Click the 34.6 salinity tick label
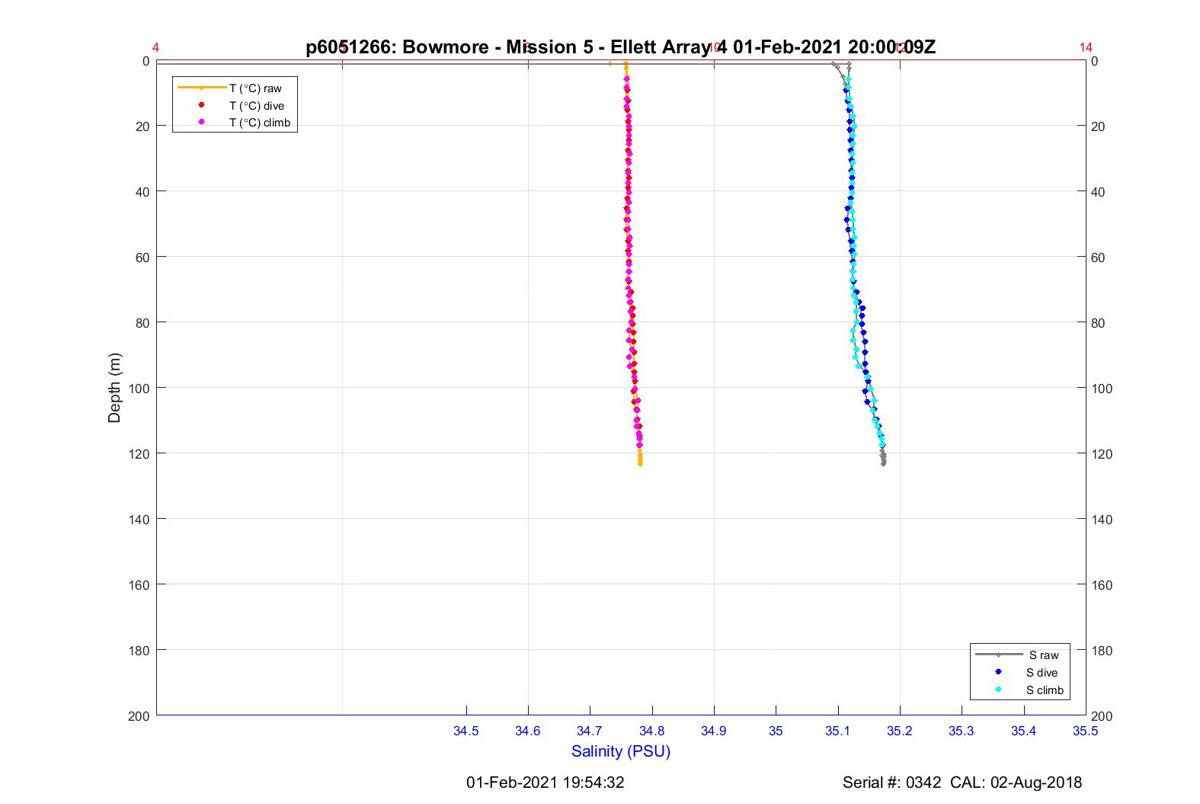1200x804 pixels. 528,731
